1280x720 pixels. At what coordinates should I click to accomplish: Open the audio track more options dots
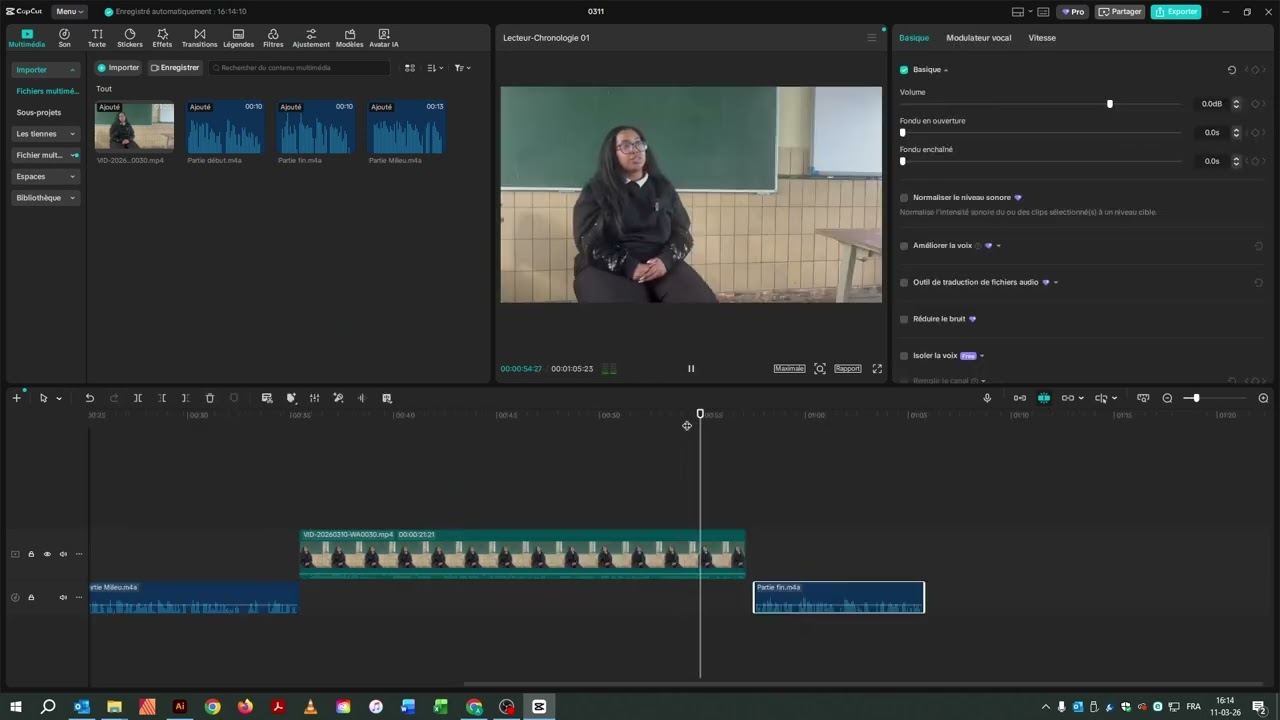[x=79, y=597]
